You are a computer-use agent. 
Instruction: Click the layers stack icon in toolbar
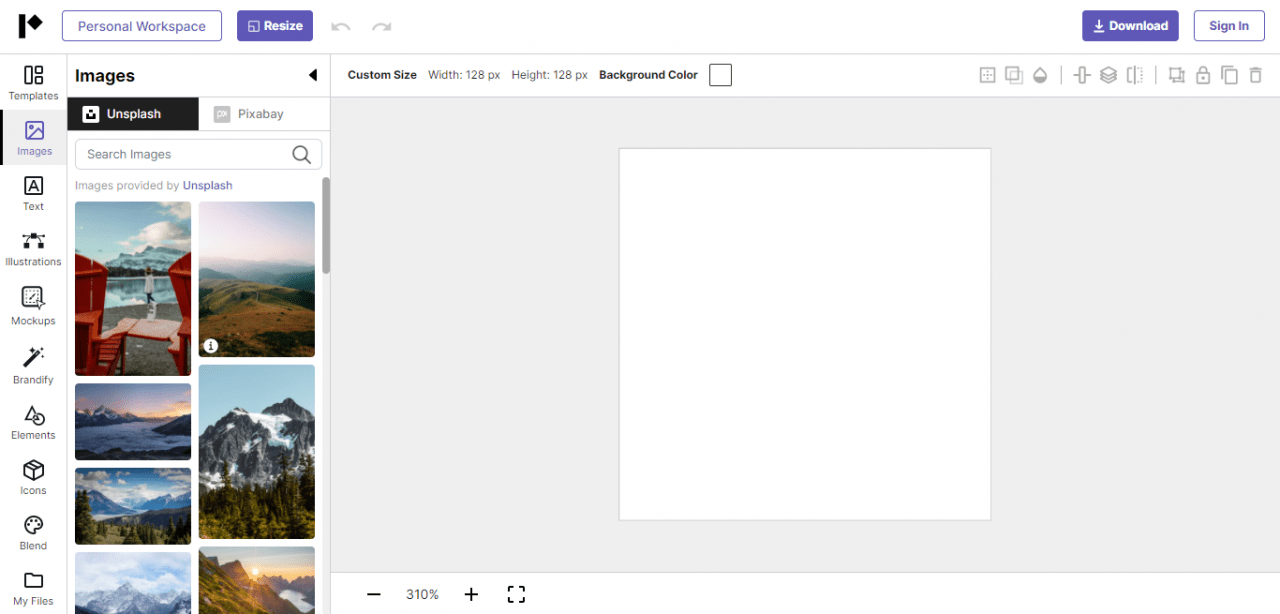coord(1108,75)
